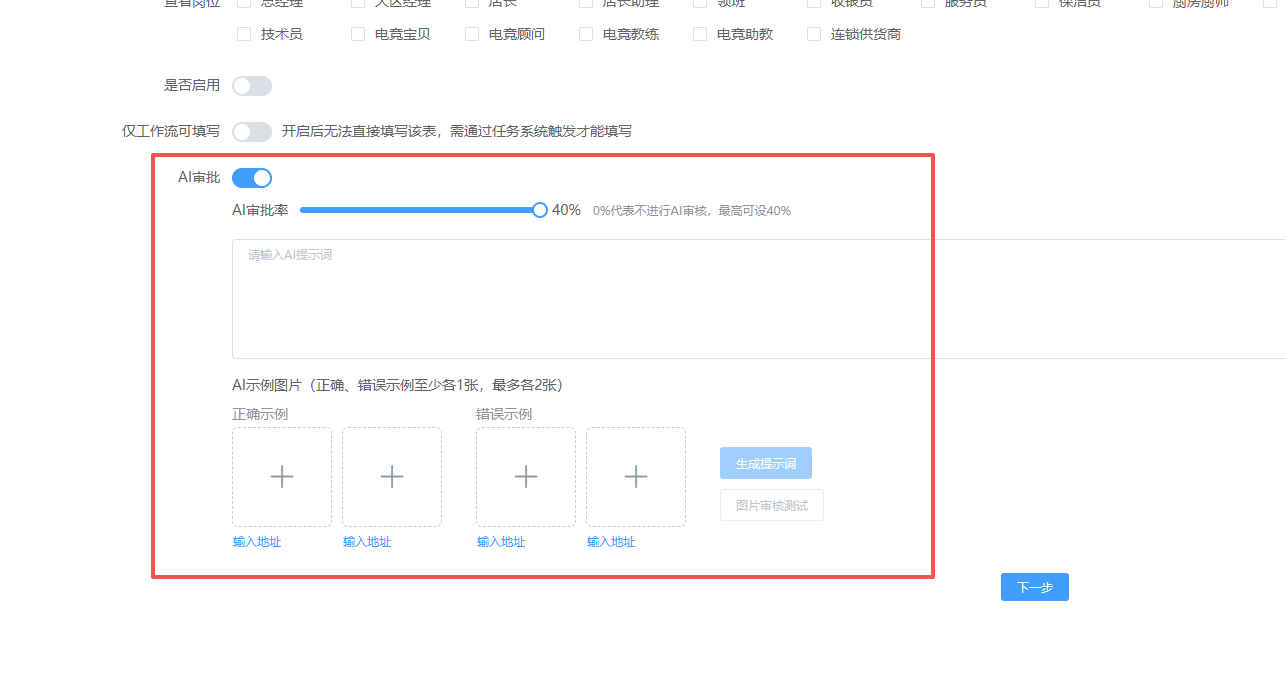Screen dimensions: 1285x692
Task: Click the 图片审核测试 button
Action: (x=772, y=505)
